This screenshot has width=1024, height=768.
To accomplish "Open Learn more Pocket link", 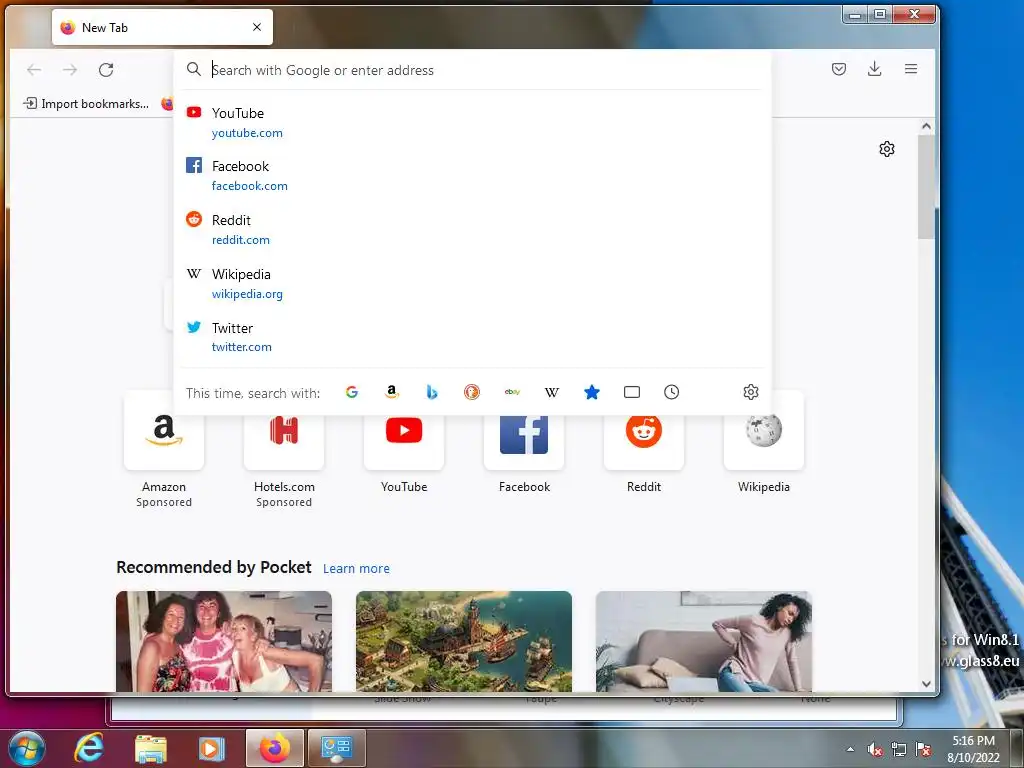I will click(x=356, y=568).
